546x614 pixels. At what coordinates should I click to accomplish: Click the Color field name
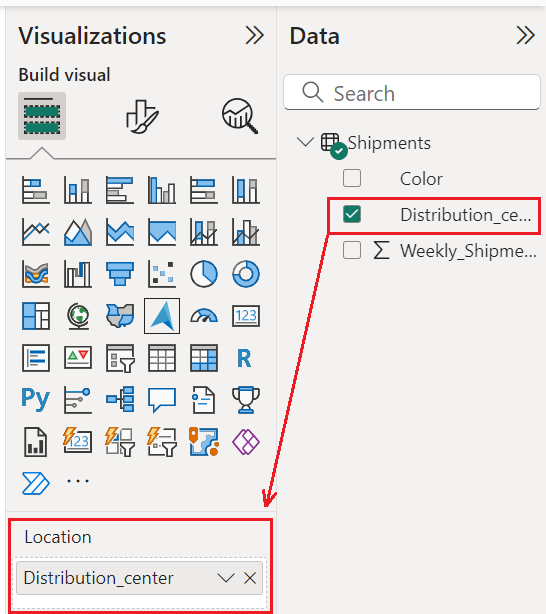pyautogui.click(x=421, y=179)
